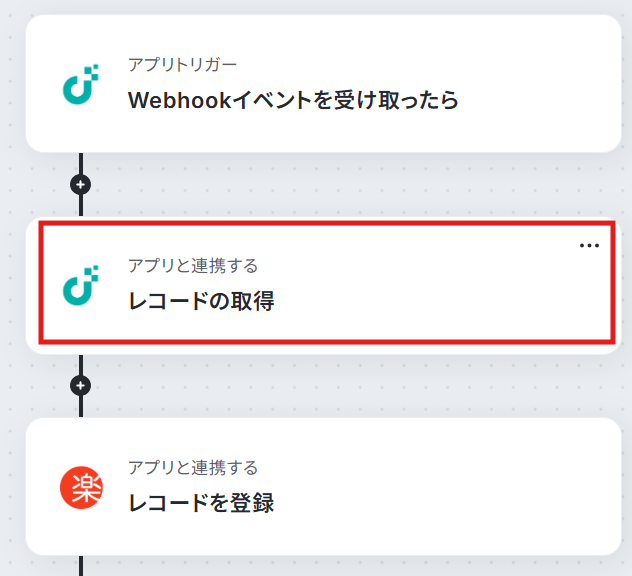Select the red-highlighted レコードの取得 card area
The height and width of the screenshot is (576, 632).
point(327,283)
